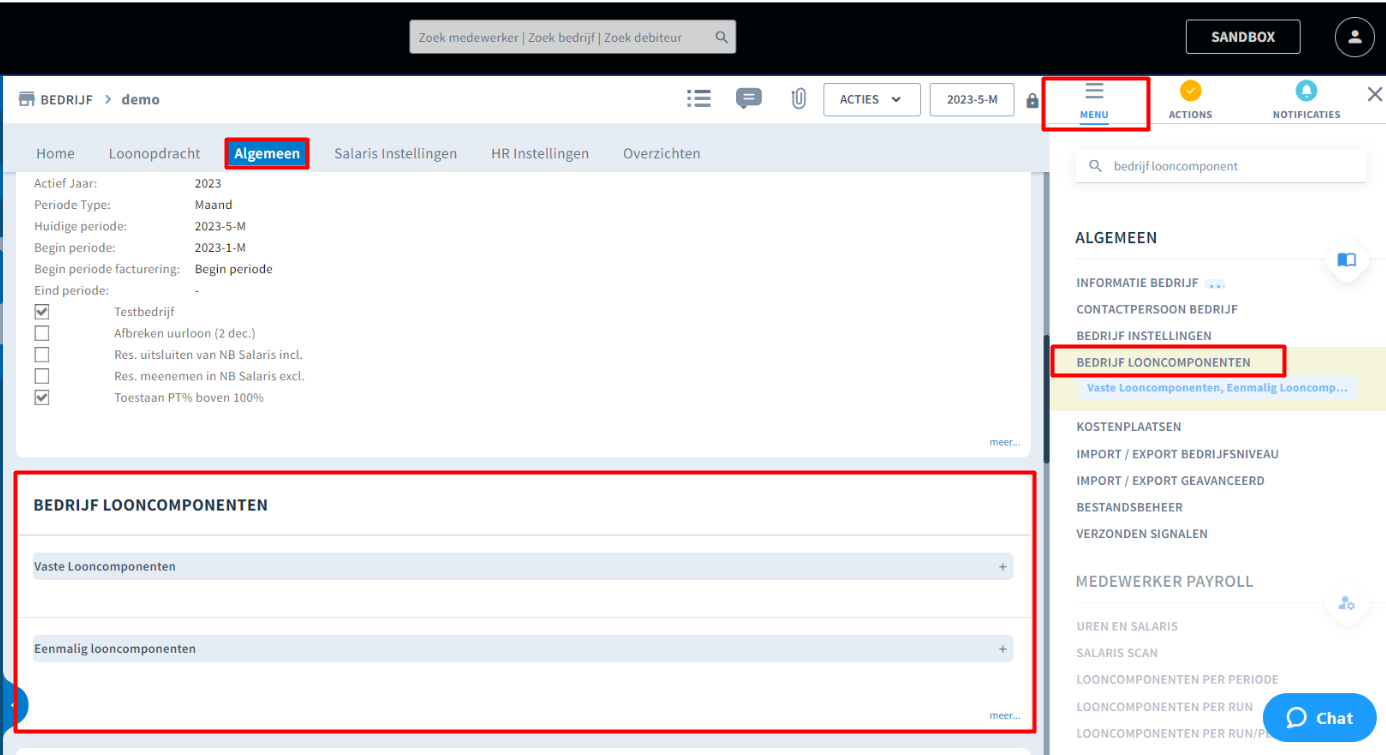Click the book icon next to Algemeen

pyautogui.click(x=1346, y=260)
